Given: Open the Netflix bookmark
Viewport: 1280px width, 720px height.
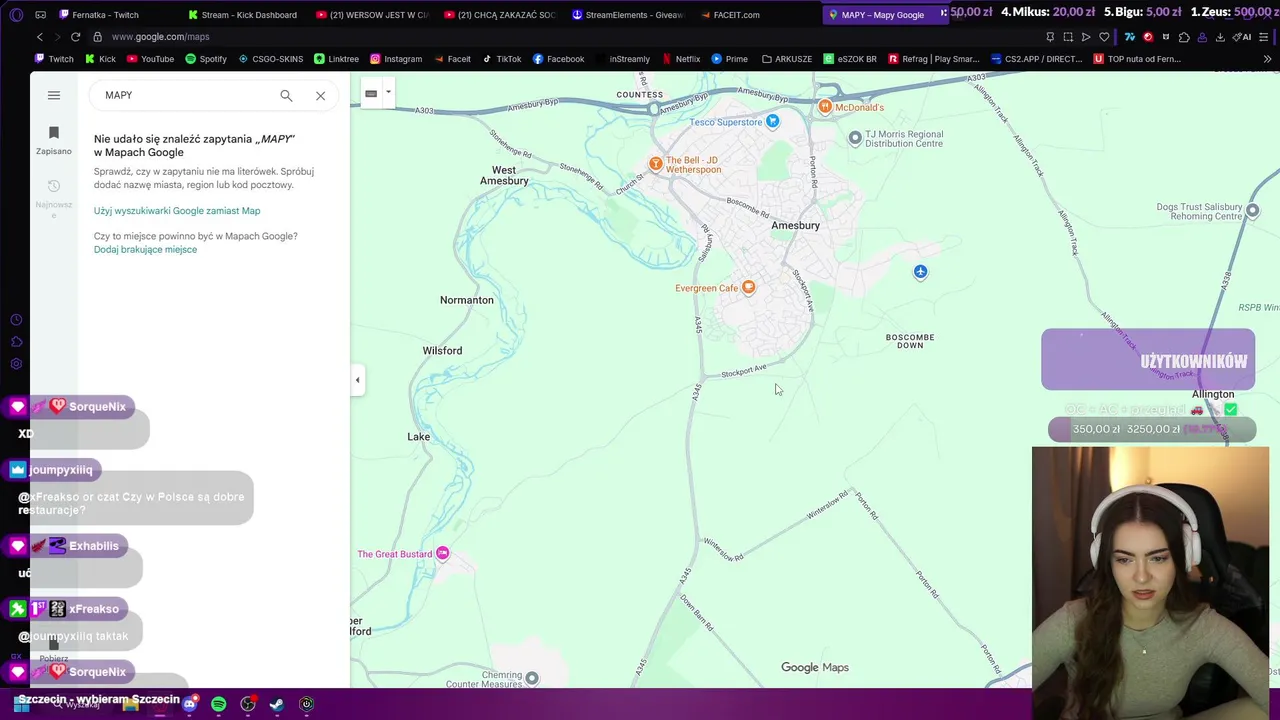Looking at the screenshot, I should point(681,59).
